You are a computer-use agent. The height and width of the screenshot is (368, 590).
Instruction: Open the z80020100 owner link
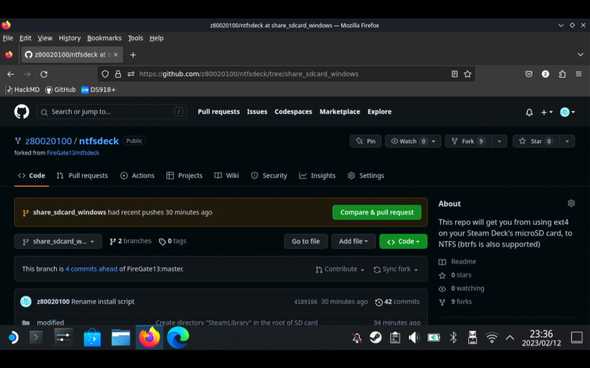pyautogui.click(x=48, y=141)
